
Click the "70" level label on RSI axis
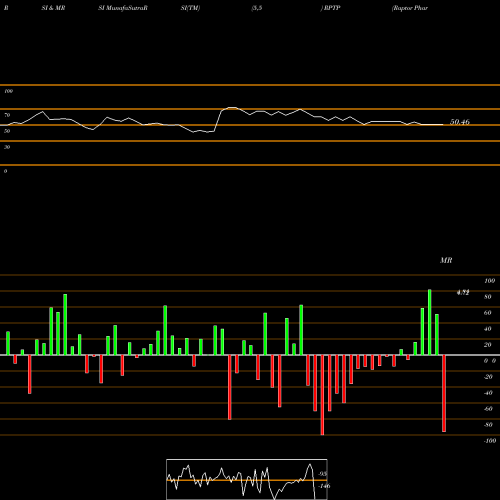7,115
